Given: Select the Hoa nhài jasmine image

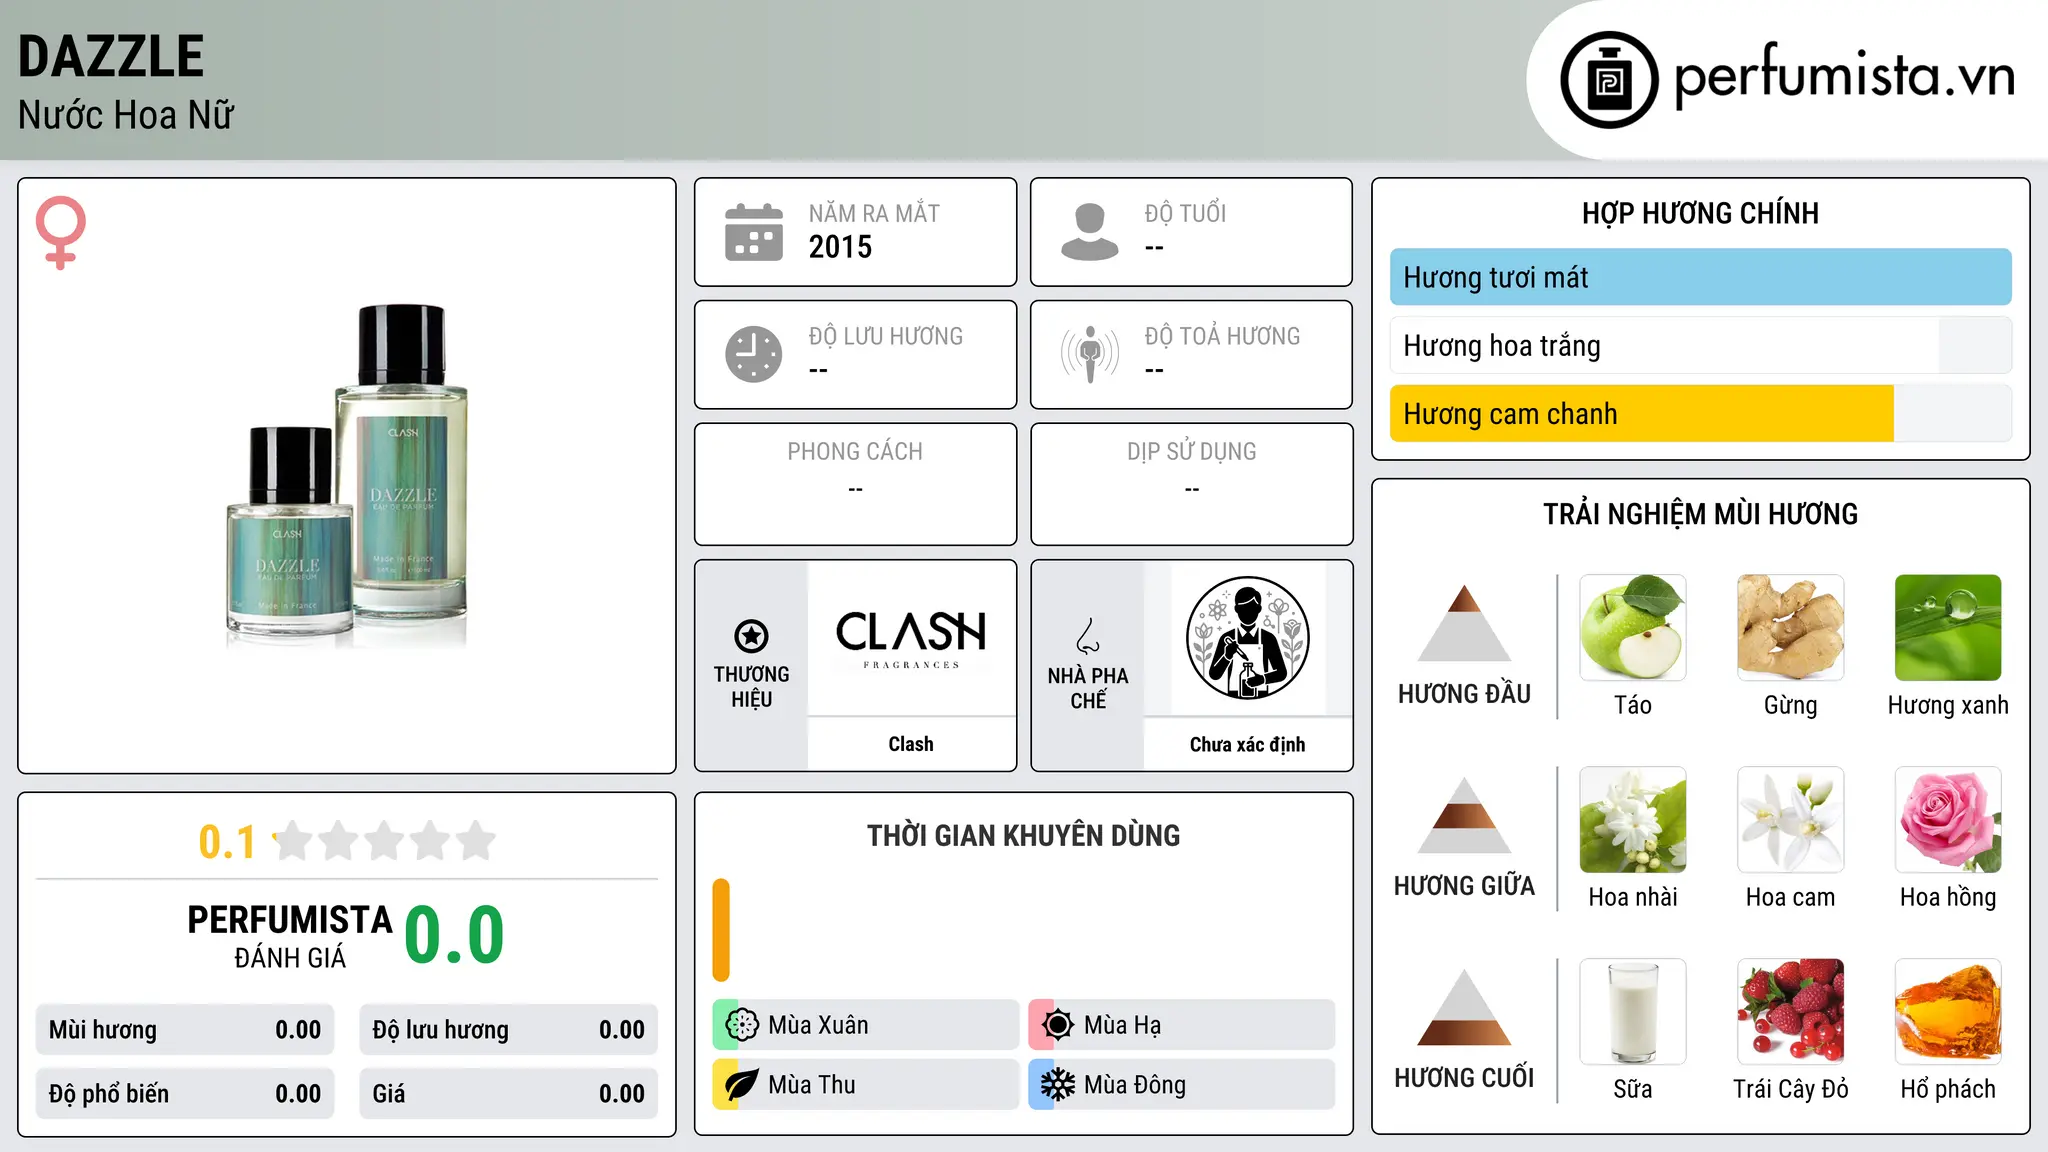Looking at the screenshot, I should coord(1633,820).
